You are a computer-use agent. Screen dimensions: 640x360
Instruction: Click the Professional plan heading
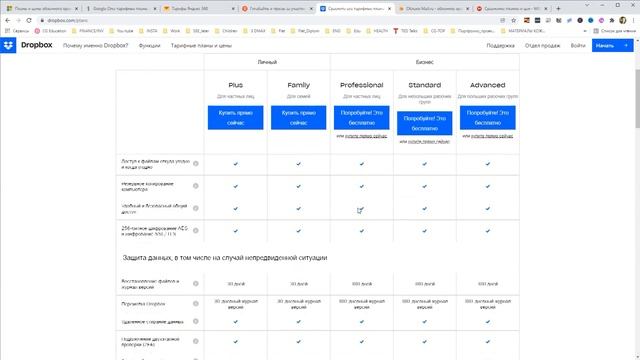click(362, 85)
